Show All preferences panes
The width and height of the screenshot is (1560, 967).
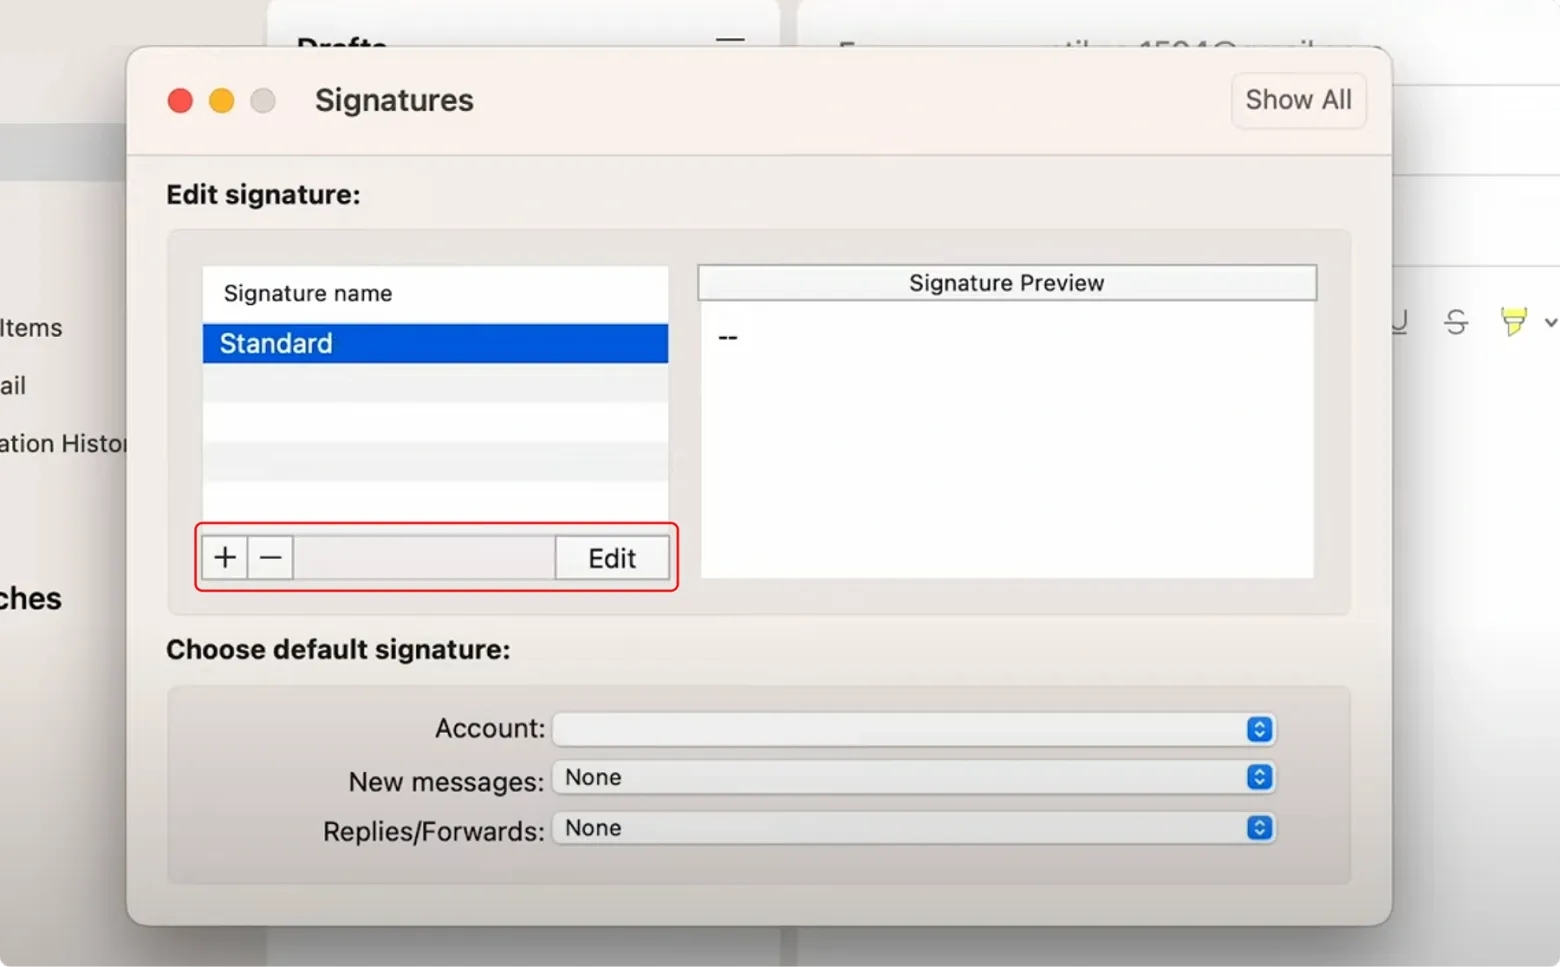click(1298, 100)
